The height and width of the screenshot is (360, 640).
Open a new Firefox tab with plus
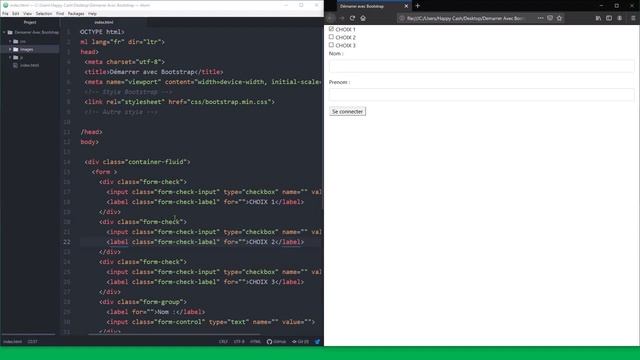[418, 6]
